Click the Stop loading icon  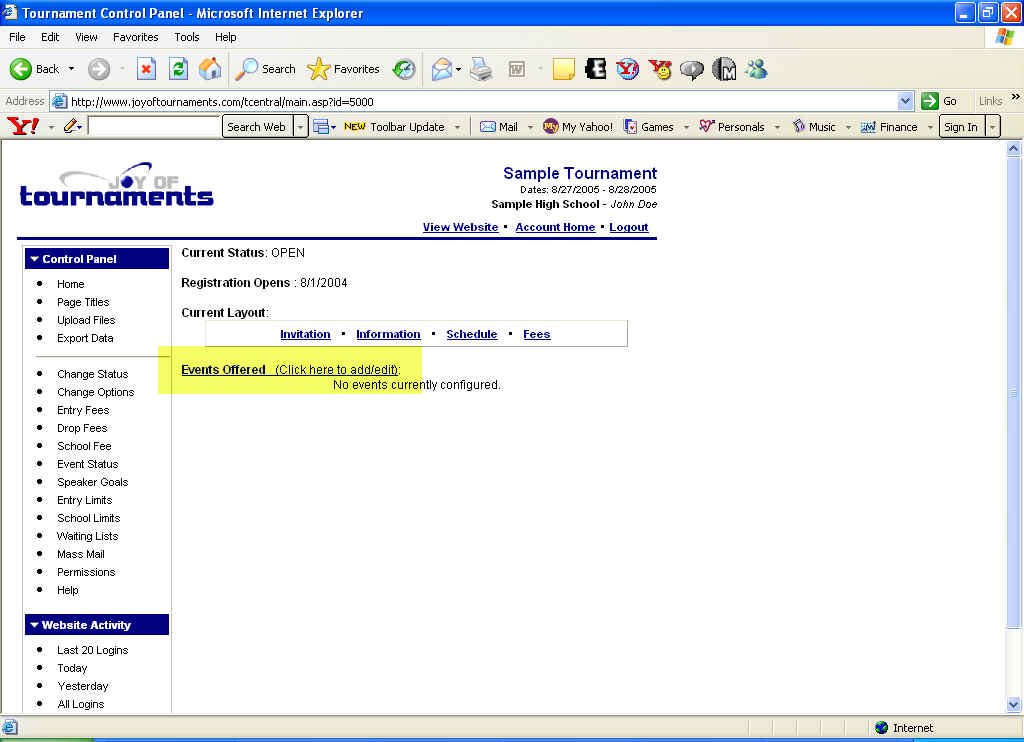(146, 69)
